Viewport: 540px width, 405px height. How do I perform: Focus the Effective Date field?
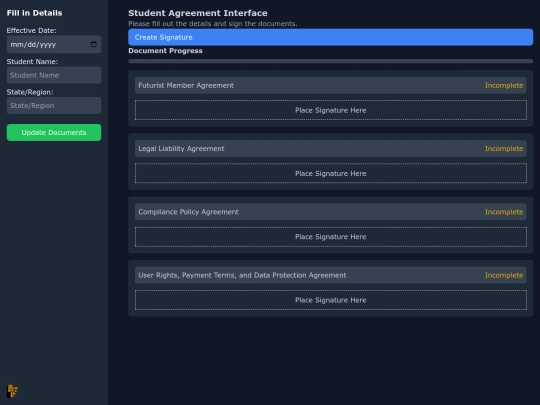point(54,44)
